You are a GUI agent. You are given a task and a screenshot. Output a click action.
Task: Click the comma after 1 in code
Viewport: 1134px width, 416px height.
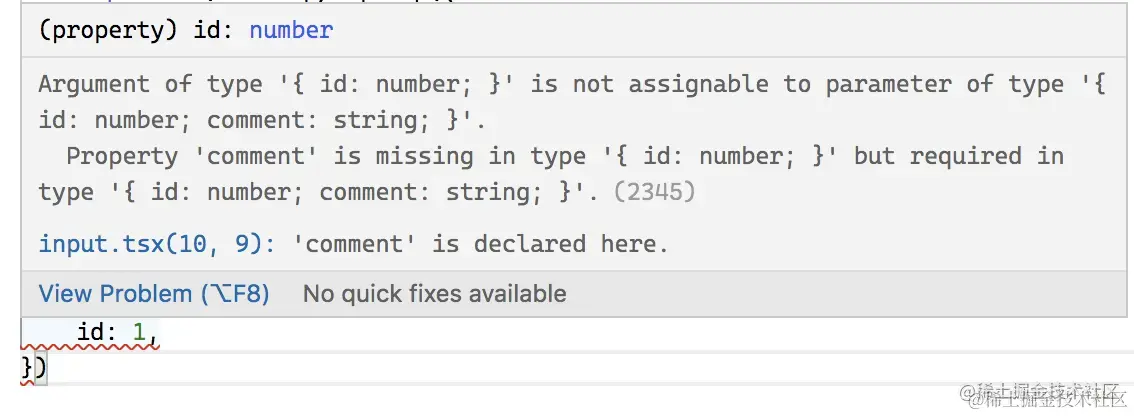point(154,333)
